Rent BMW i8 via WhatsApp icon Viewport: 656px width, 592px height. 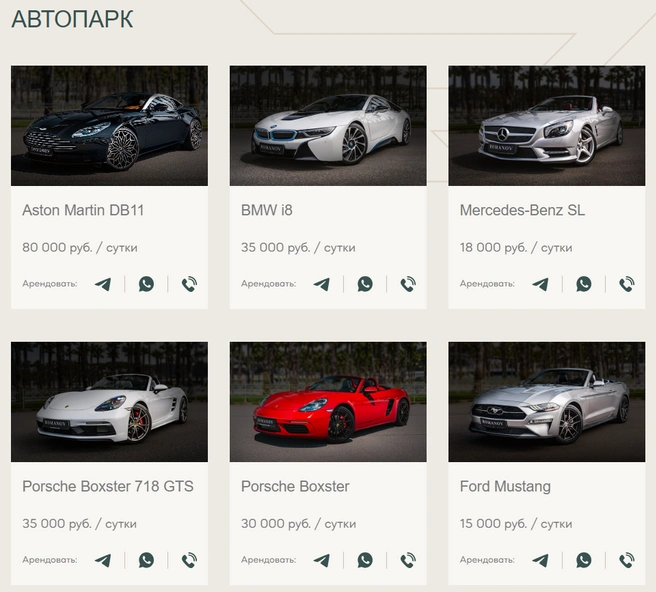point(365,284)
